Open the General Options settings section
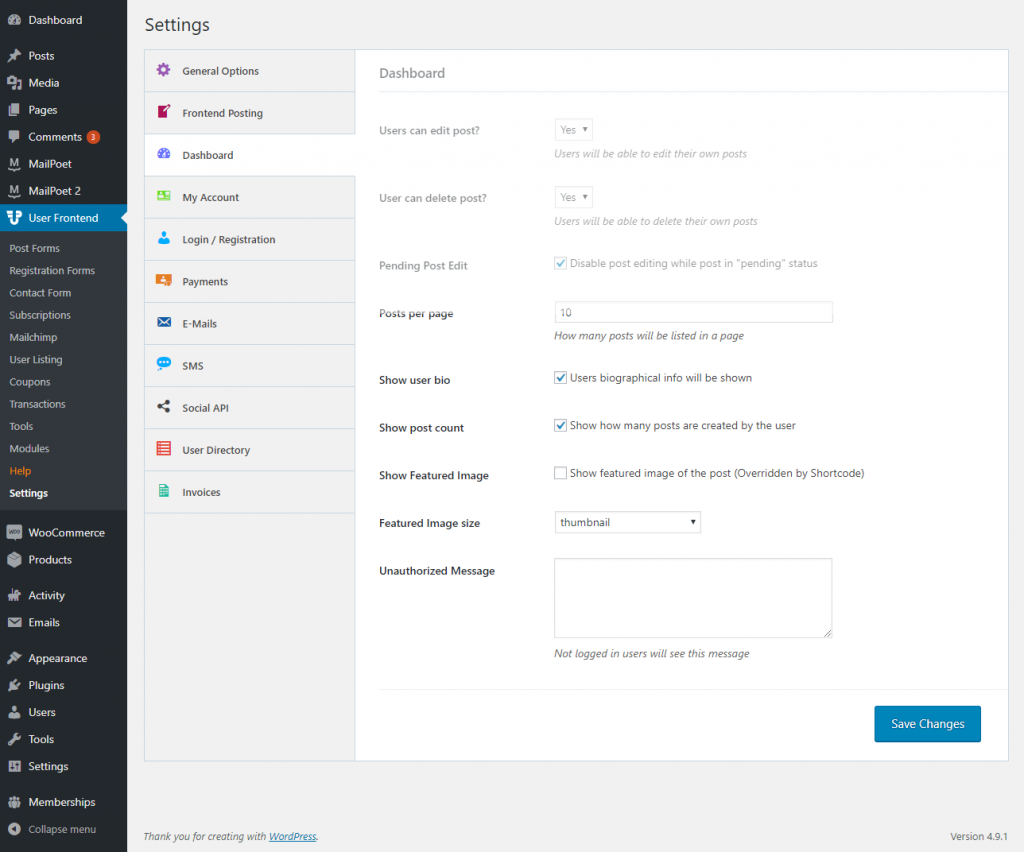The image size is (1024, 852). (222, 71)
